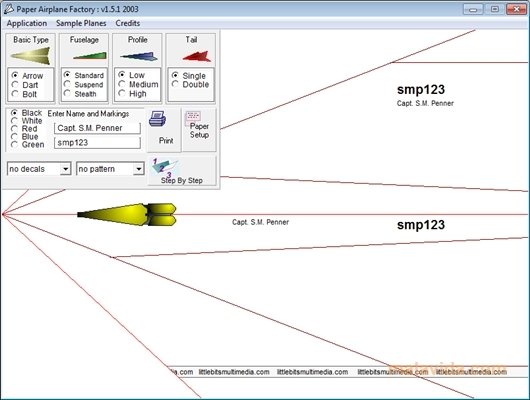Open the Sample Planes menu
This screenshot has height=400, width=530.
(81, 23)
